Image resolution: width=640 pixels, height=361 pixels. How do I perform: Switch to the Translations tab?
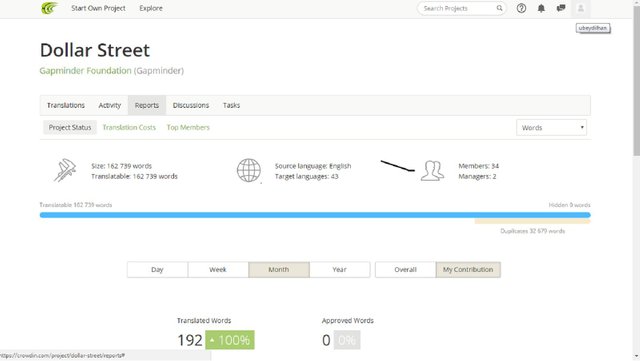[x=66, y=105]
